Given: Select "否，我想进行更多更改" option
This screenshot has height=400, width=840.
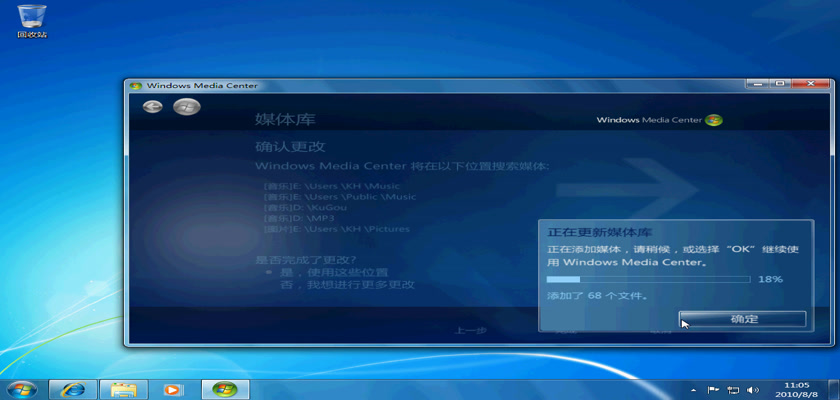Looking at the screenshot, I should [x=346, y=285].
